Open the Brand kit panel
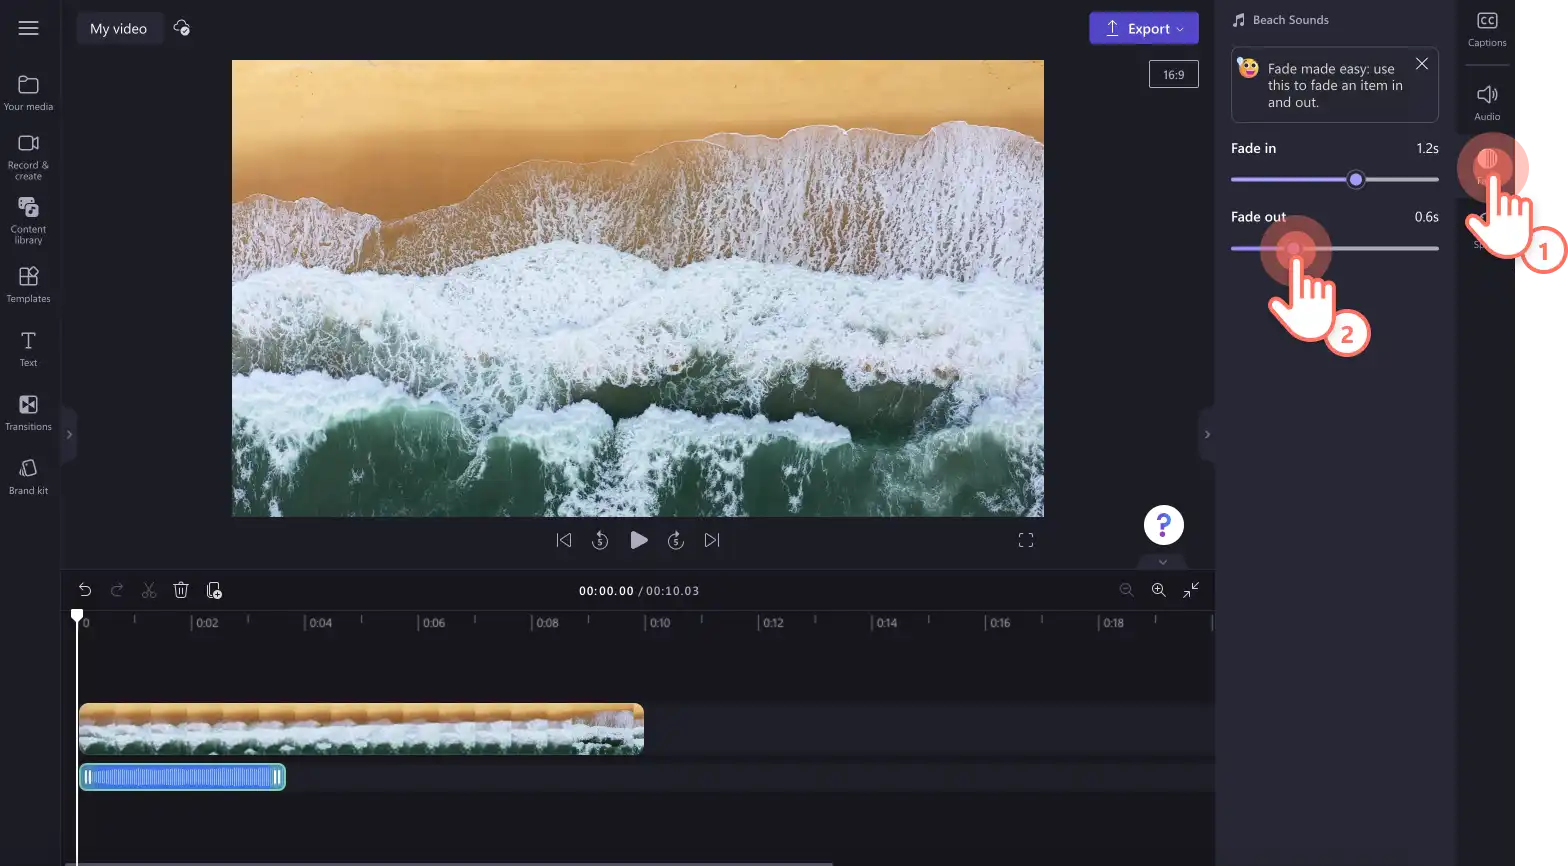This screenshot has height=866, width=1568. 28,476
